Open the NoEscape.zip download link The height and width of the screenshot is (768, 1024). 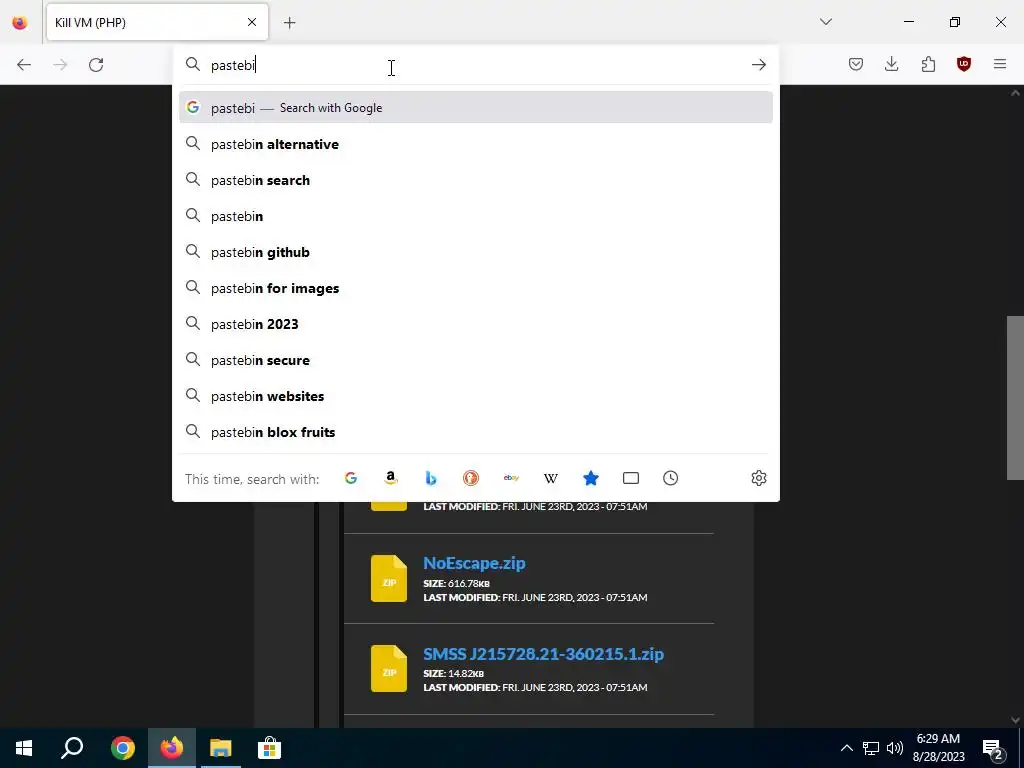tap(474, 563)
